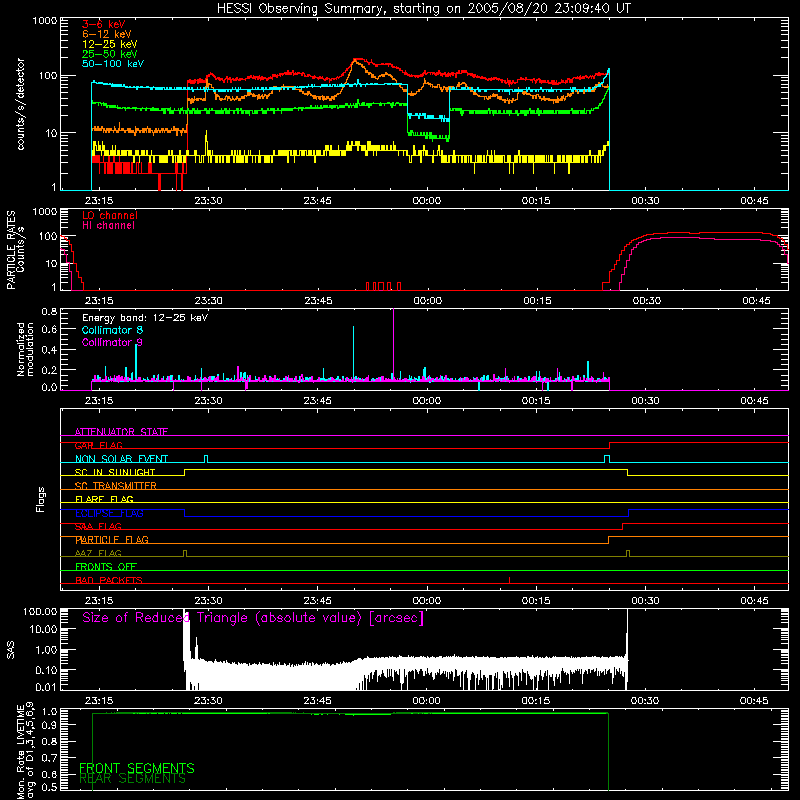Click the tallest magenta Collimator 9 modulation spike
Image resolution: width=800 pixels, height=800 pixels.
[393, 344]
